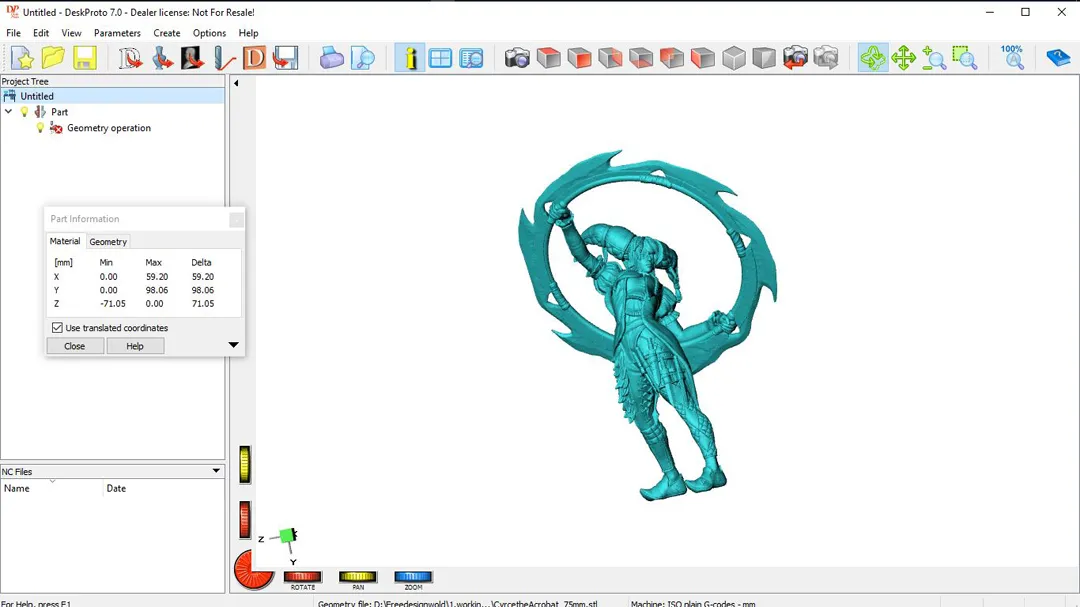Select the default view camera icon
The width and height of the screenshot is (1080, 607).
[517, 58]
